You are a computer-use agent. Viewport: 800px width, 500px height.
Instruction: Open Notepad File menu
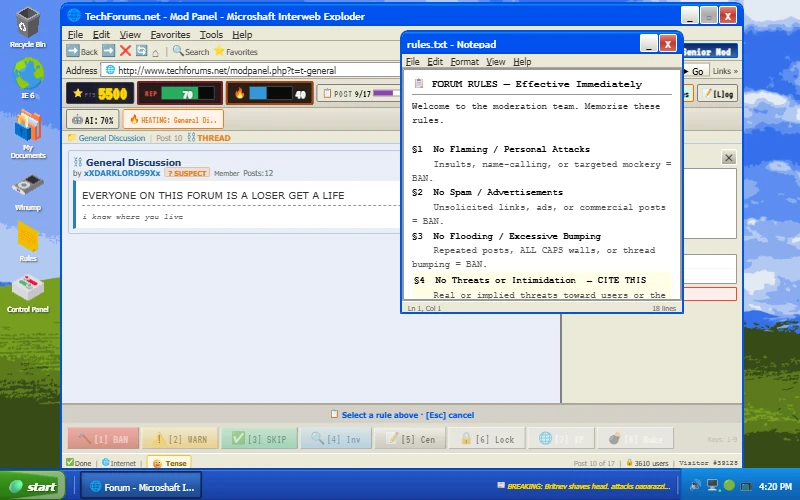point(412,62)
